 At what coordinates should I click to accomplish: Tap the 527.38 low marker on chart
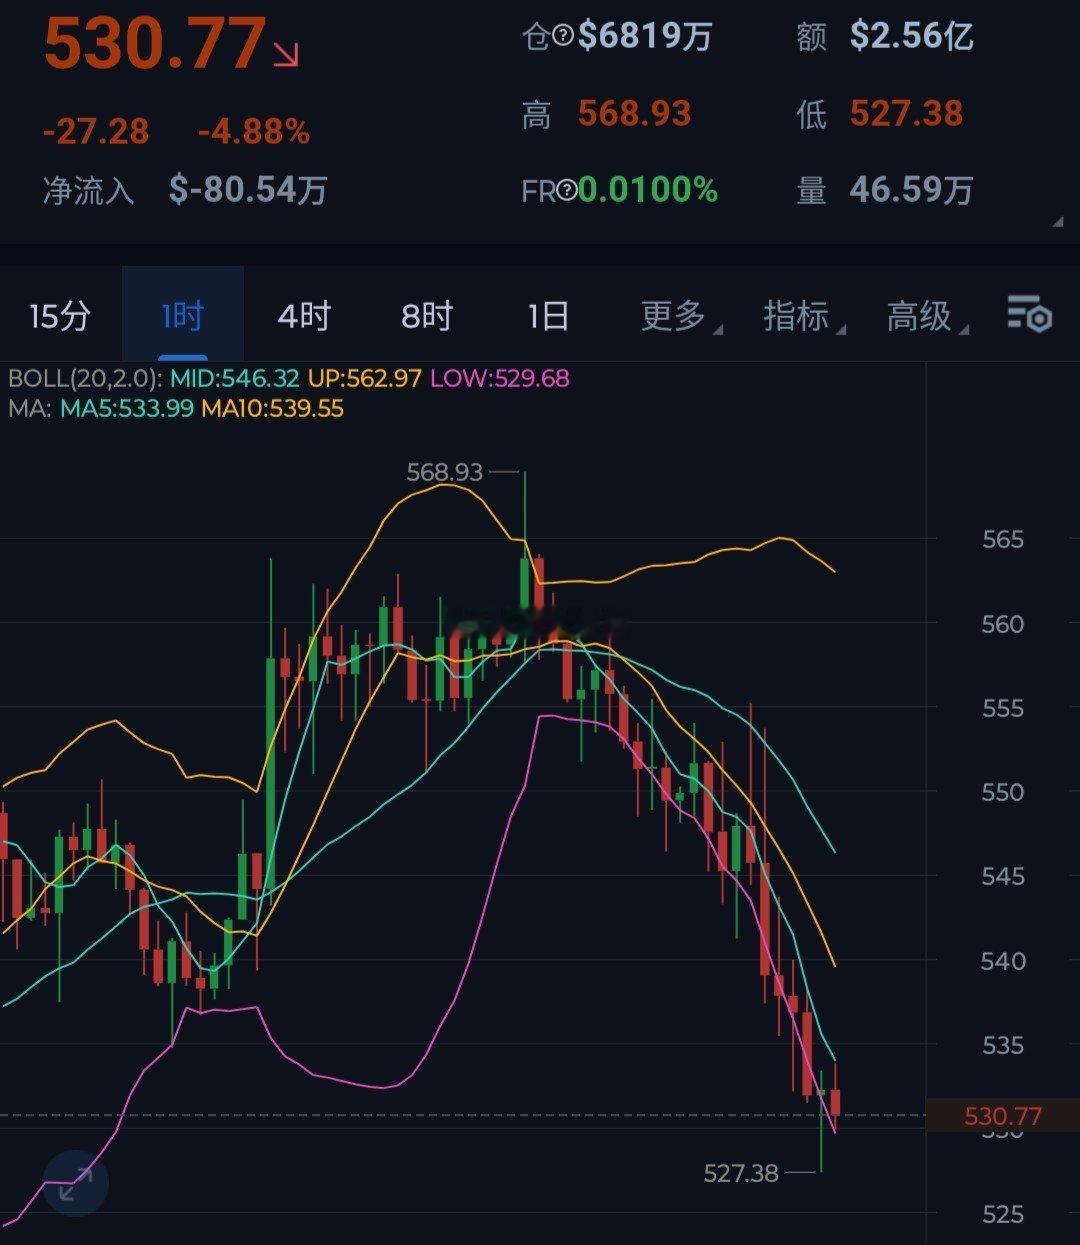click(741, 1173)
